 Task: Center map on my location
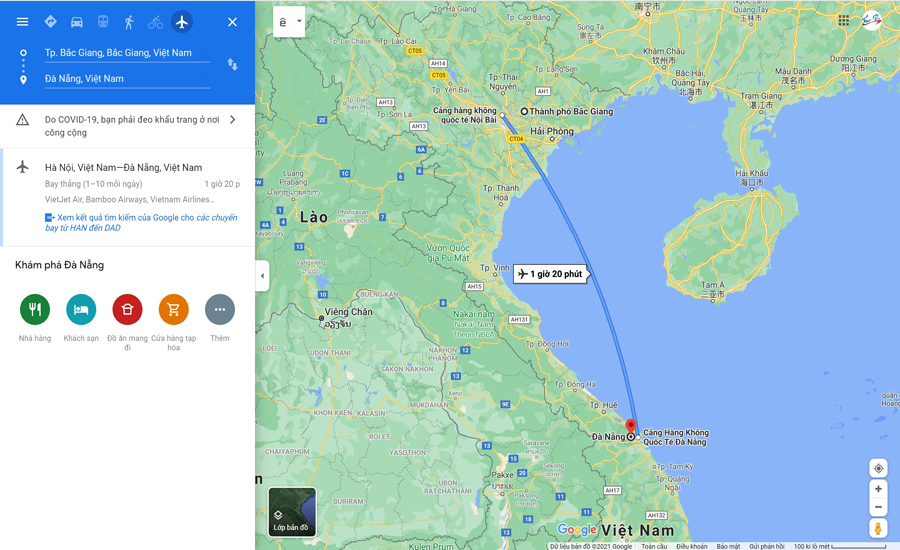tap(878, 468)
